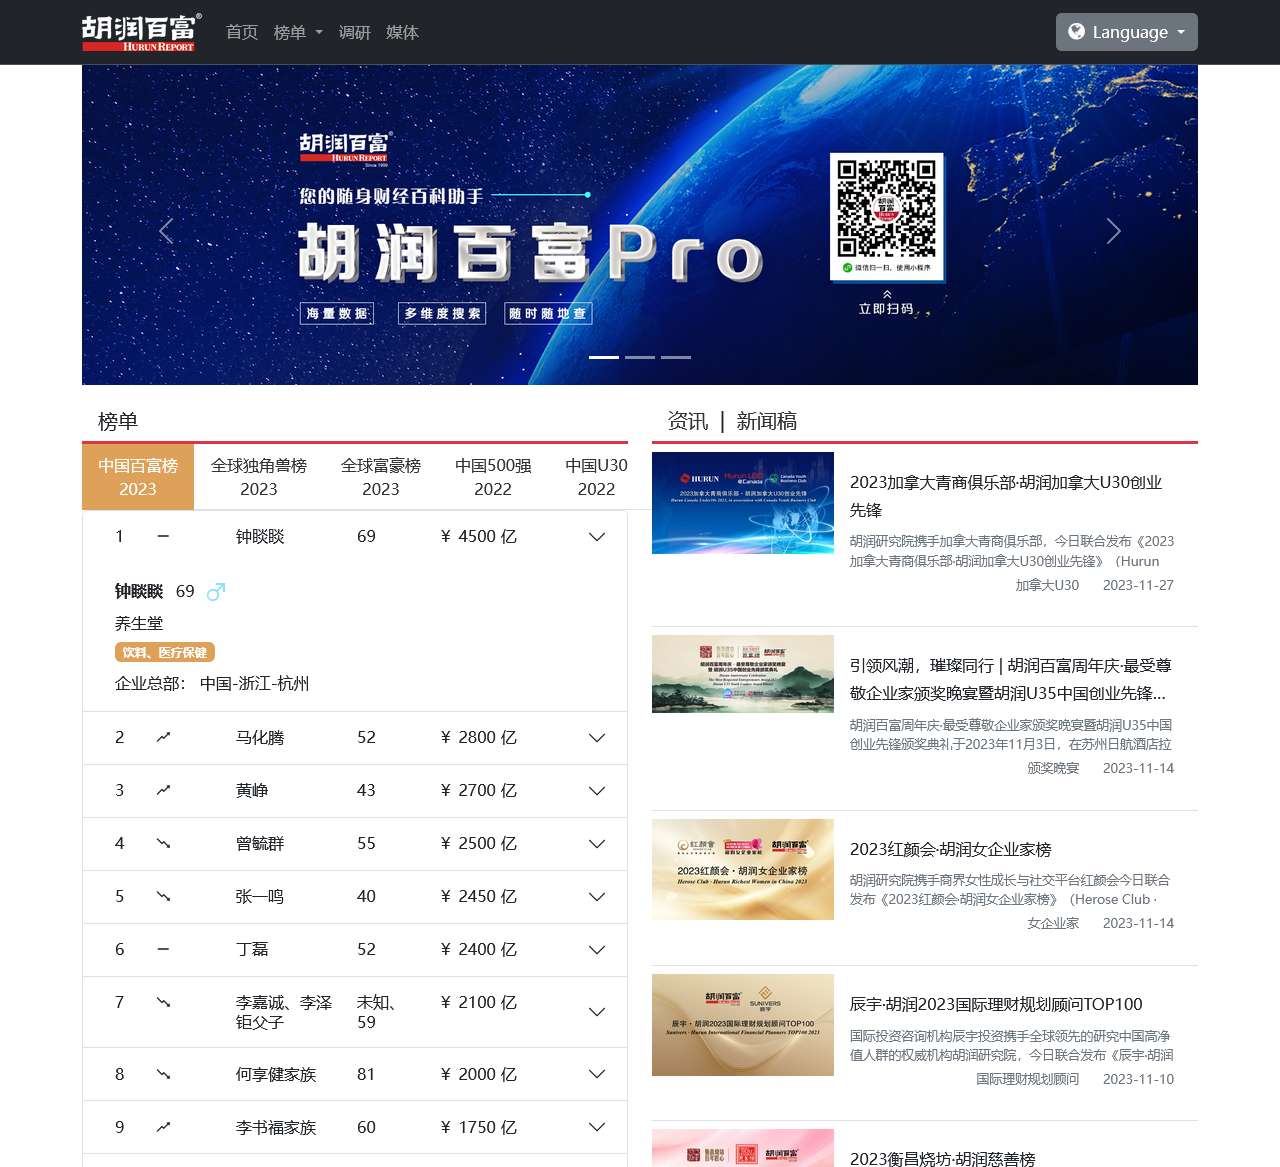The width and height of the screenshot is (1280, 1167).
Task: Switch to 中国百富榜 2023 tab
Action: pyautogui.click(x=138, y=477)
